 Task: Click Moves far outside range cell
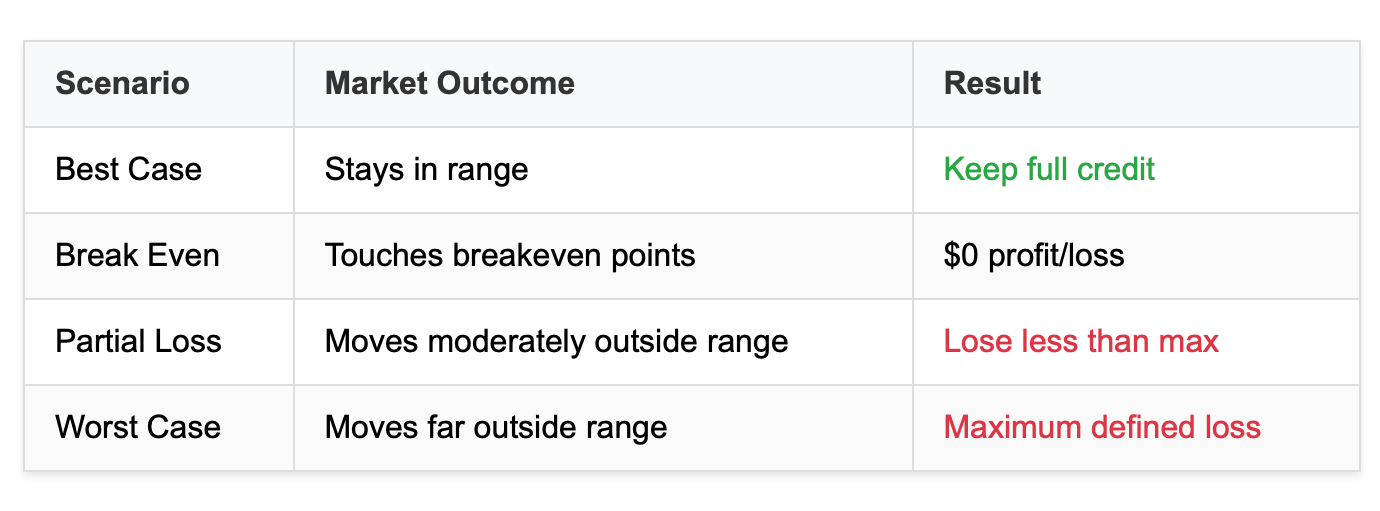[x=603, y=428]
